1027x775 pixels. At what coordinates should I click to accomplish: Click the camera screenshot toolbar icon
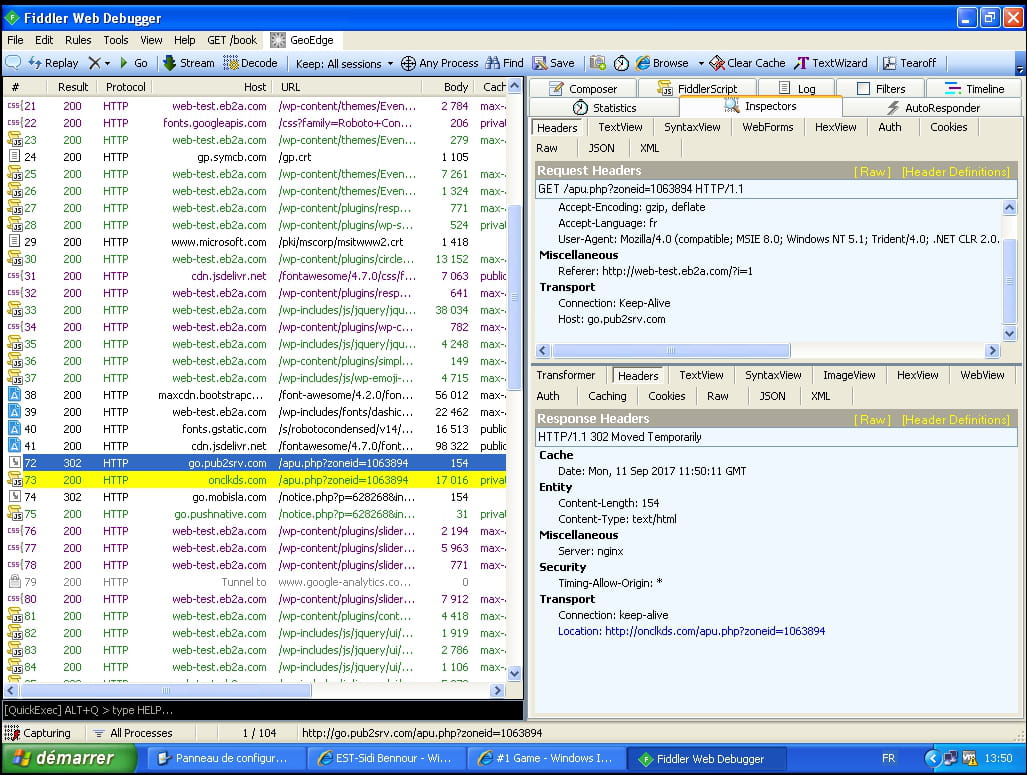point(597,63)
